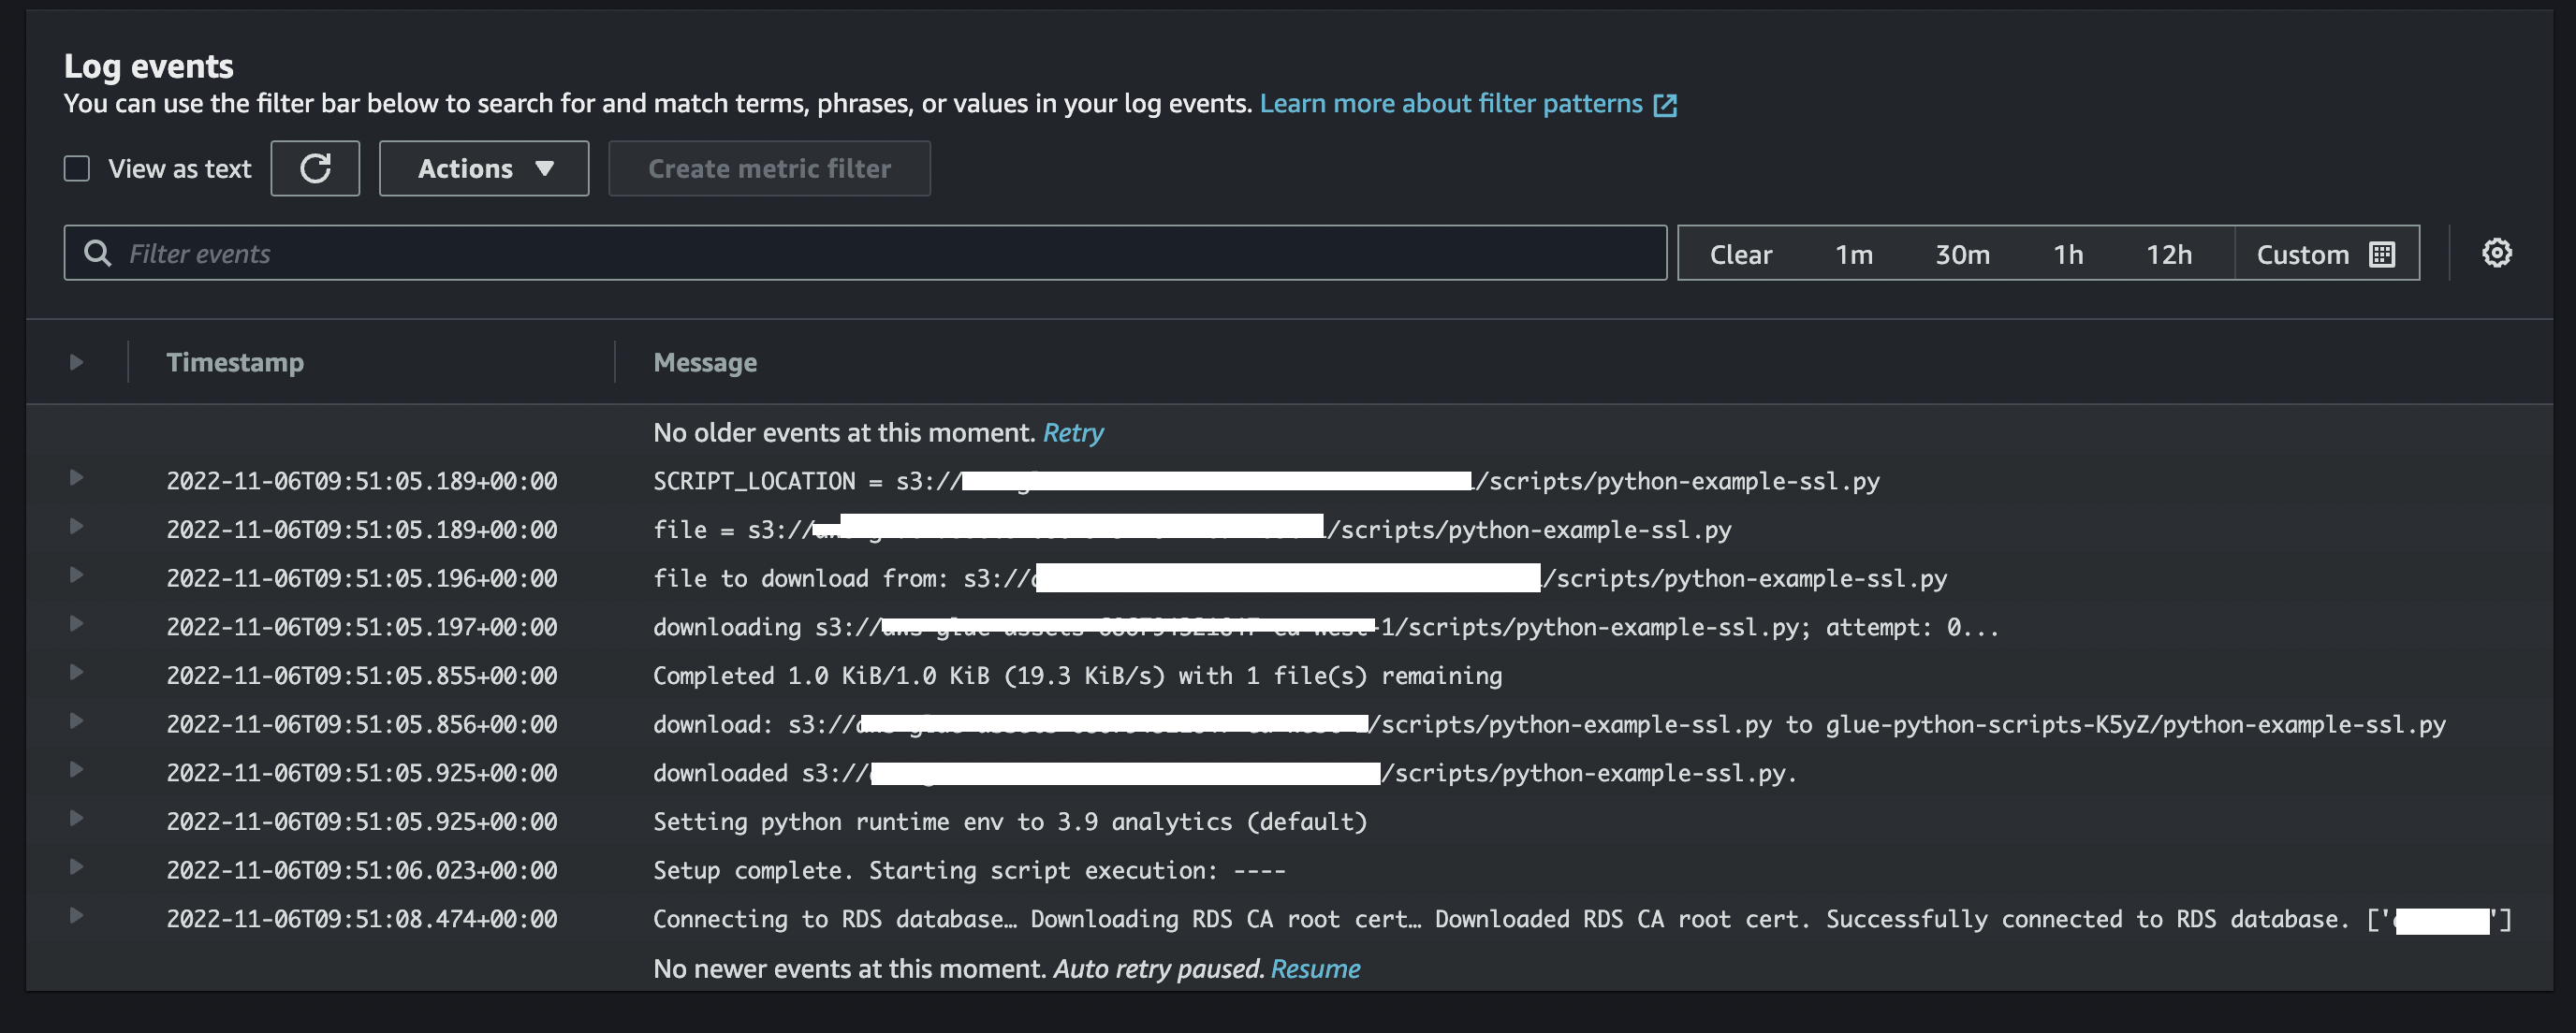
Task: Click the calendar icon in Custom
Action: click(x=2382, y=254)
